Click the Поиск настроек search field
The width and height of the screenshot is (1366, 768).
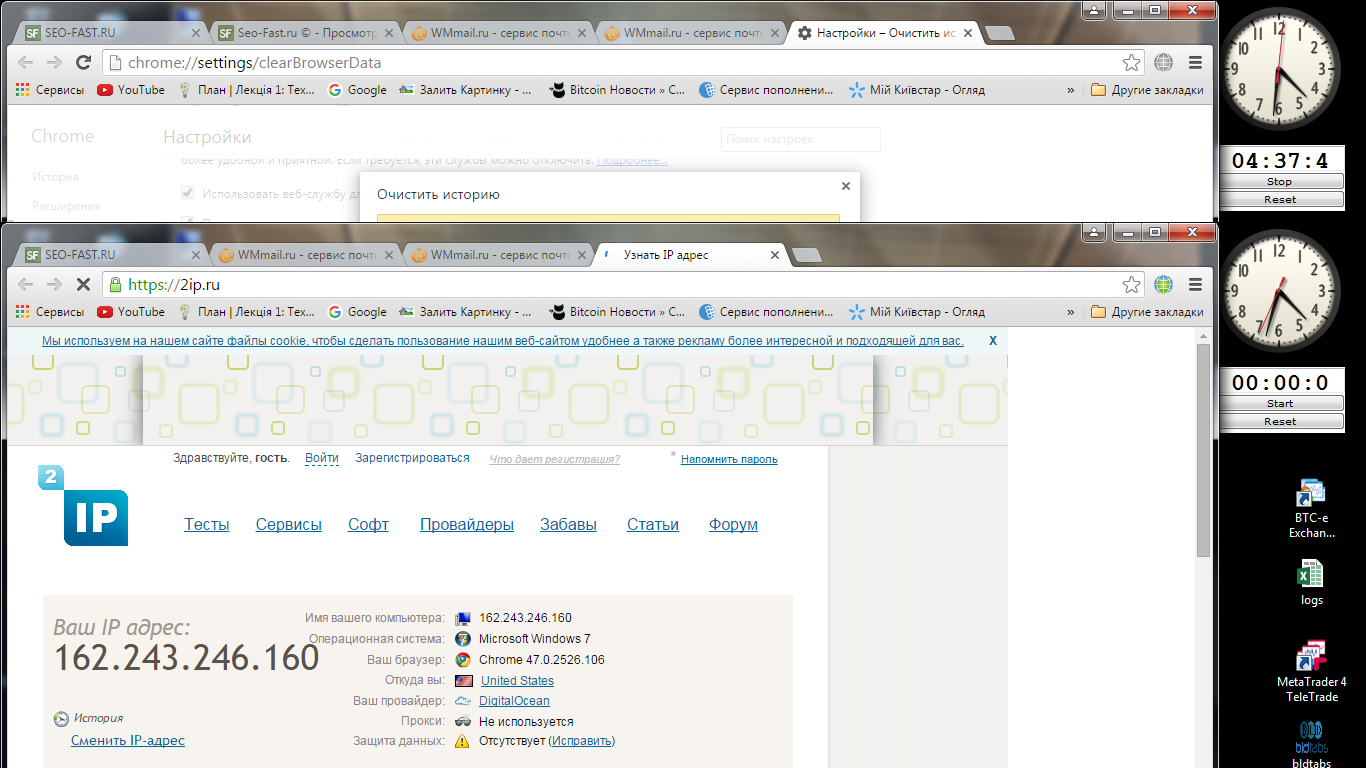coord(800,139)
